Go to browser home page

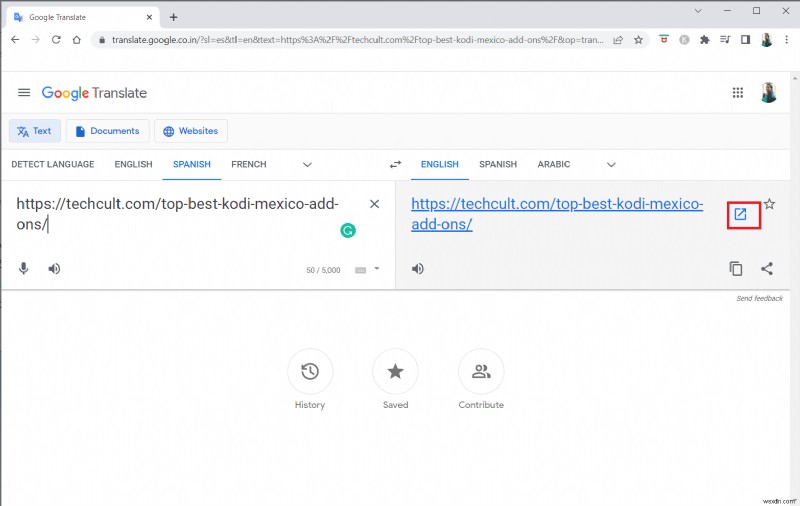tap(77, 40)
